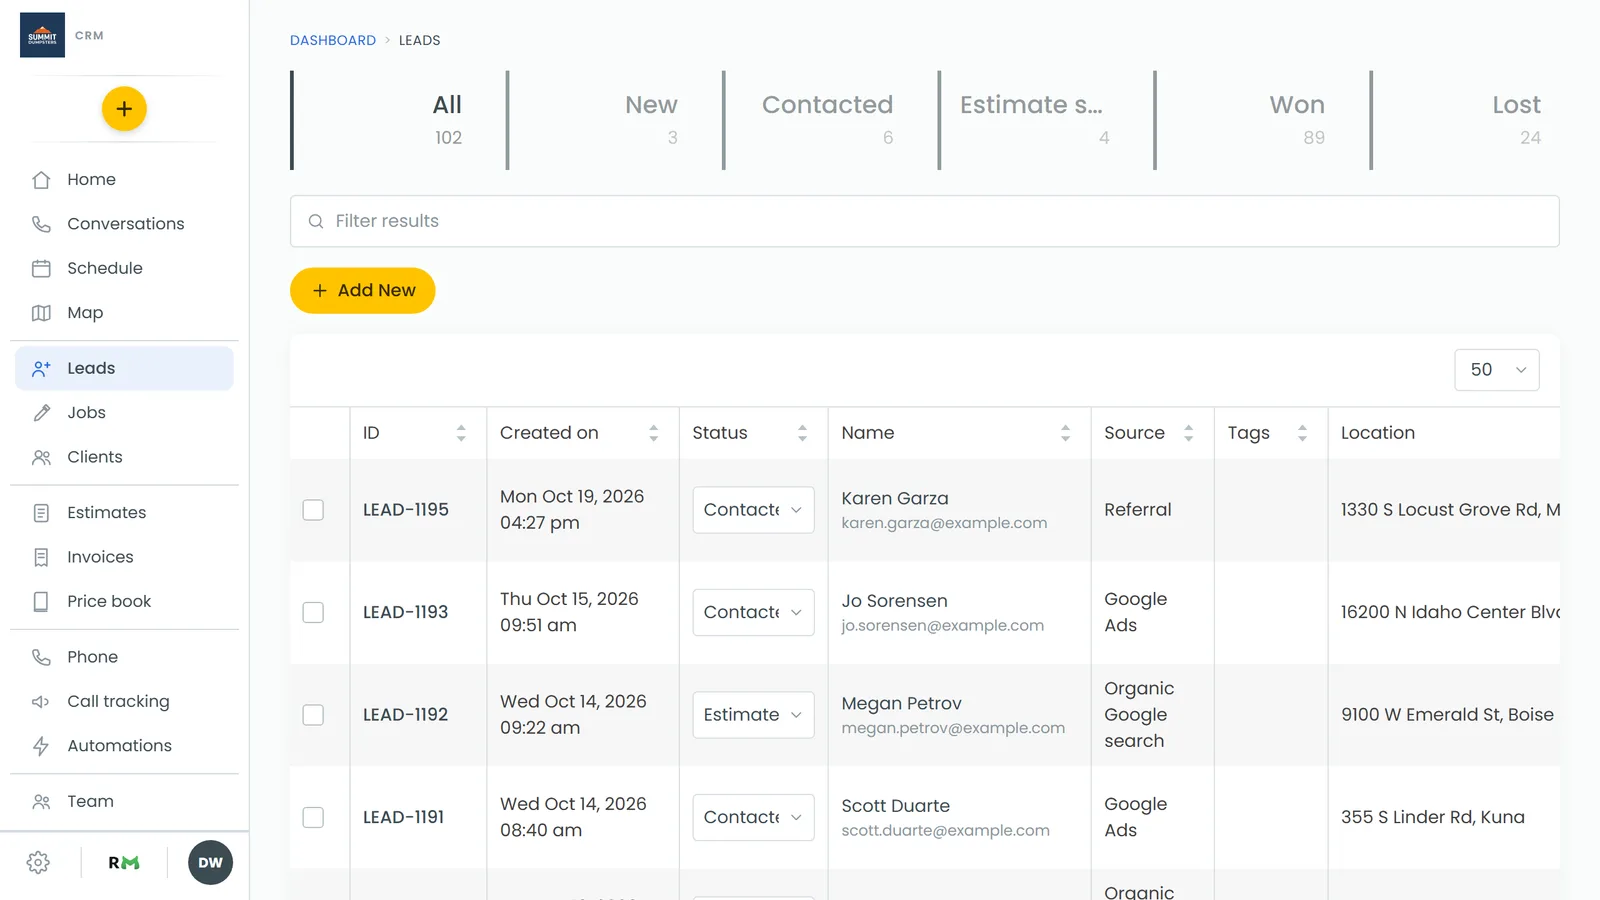
Task: Switch to the Lost leads tab
Action: [1479, 120]
